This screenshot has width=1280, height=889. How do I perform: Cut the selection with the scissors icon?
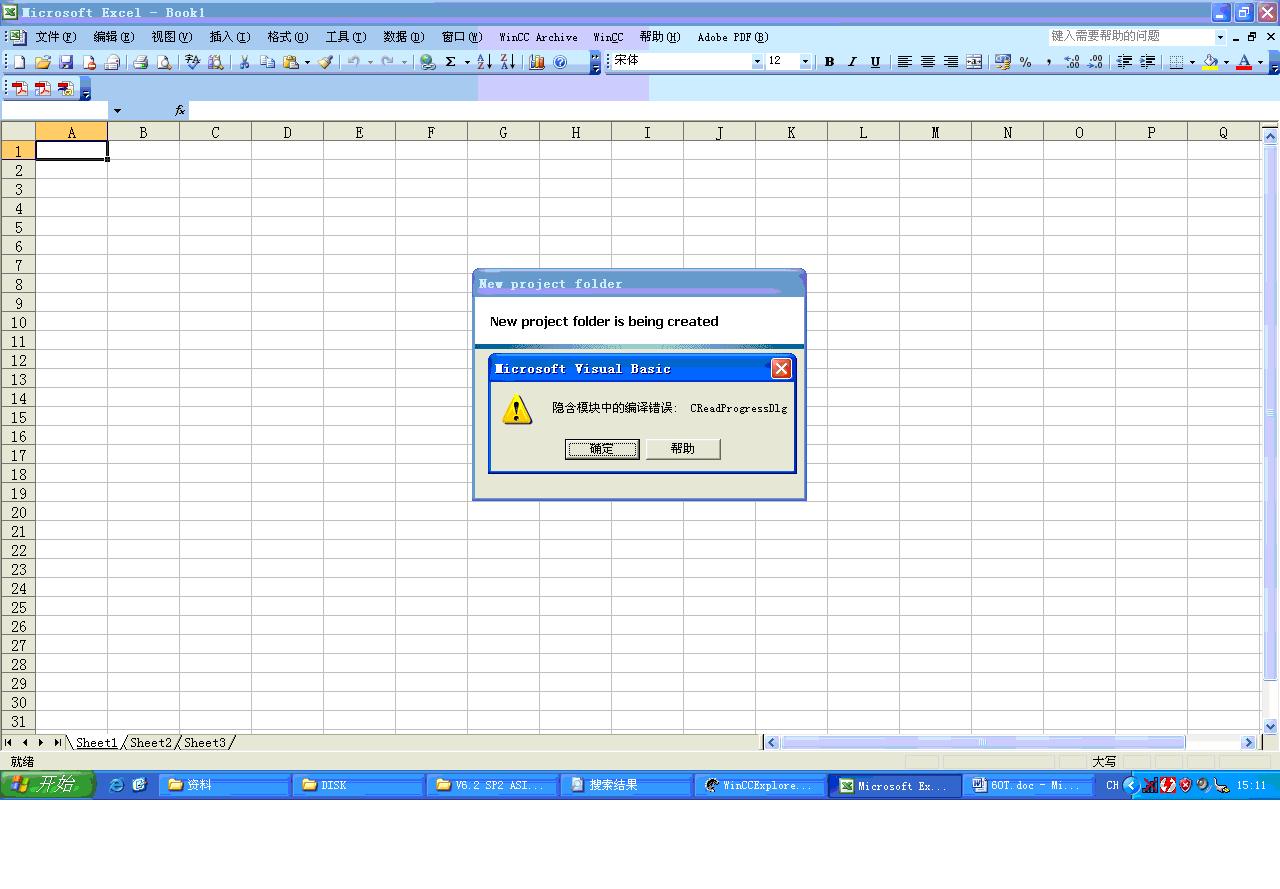coord(244,62)
